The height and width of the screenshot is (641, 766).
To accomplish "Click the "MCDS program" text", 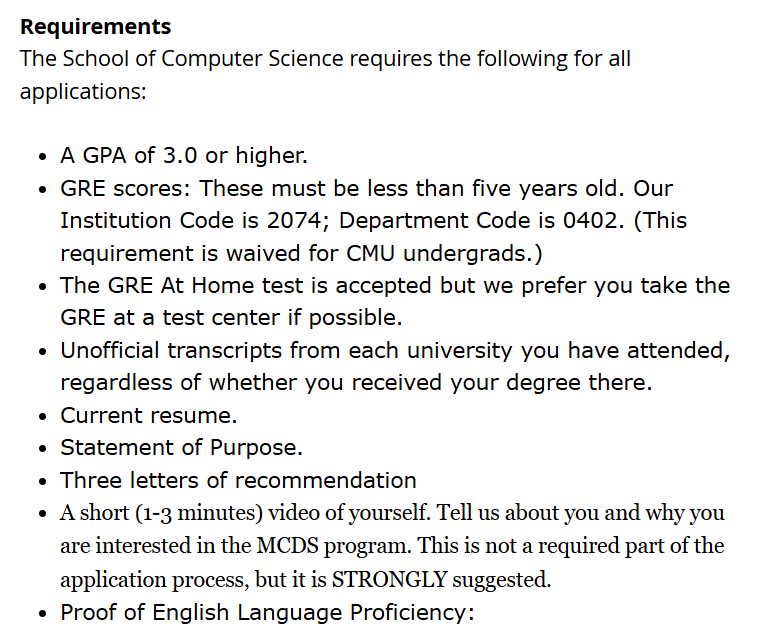I will click(x=333, y=546).
